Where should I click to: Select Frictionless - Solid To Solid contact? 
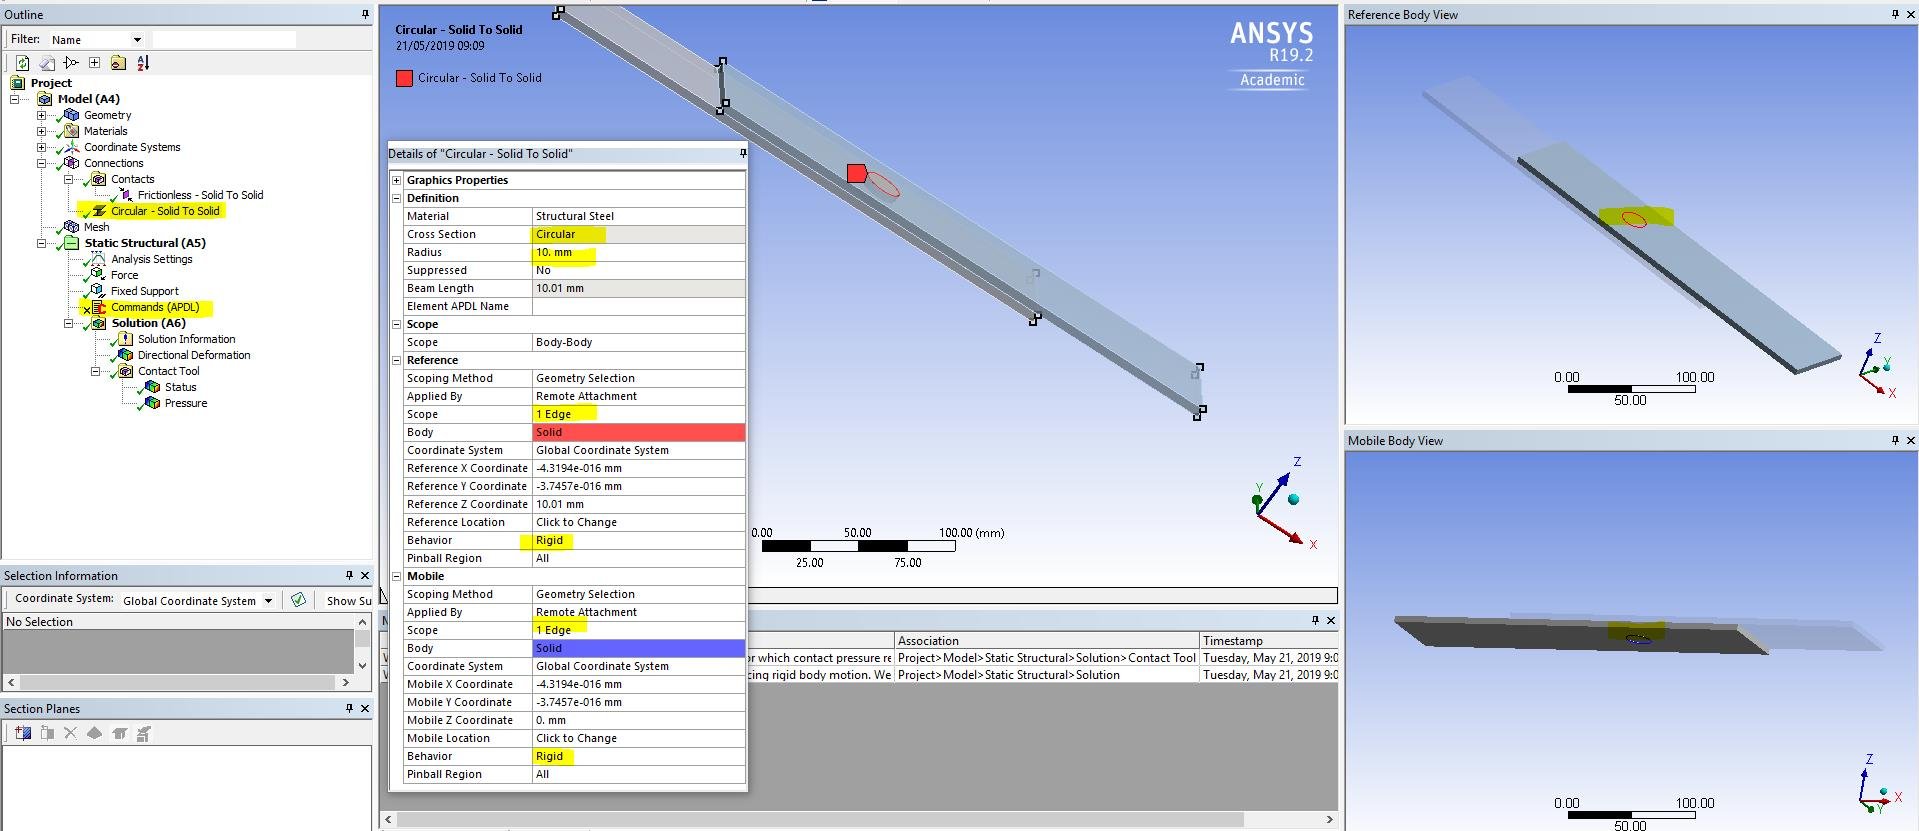click(200, 195)
